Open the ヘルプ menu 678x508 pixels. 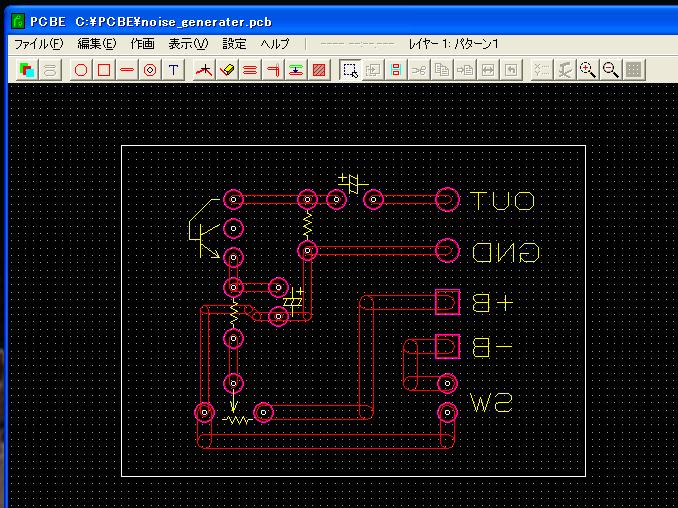[275, 44]
